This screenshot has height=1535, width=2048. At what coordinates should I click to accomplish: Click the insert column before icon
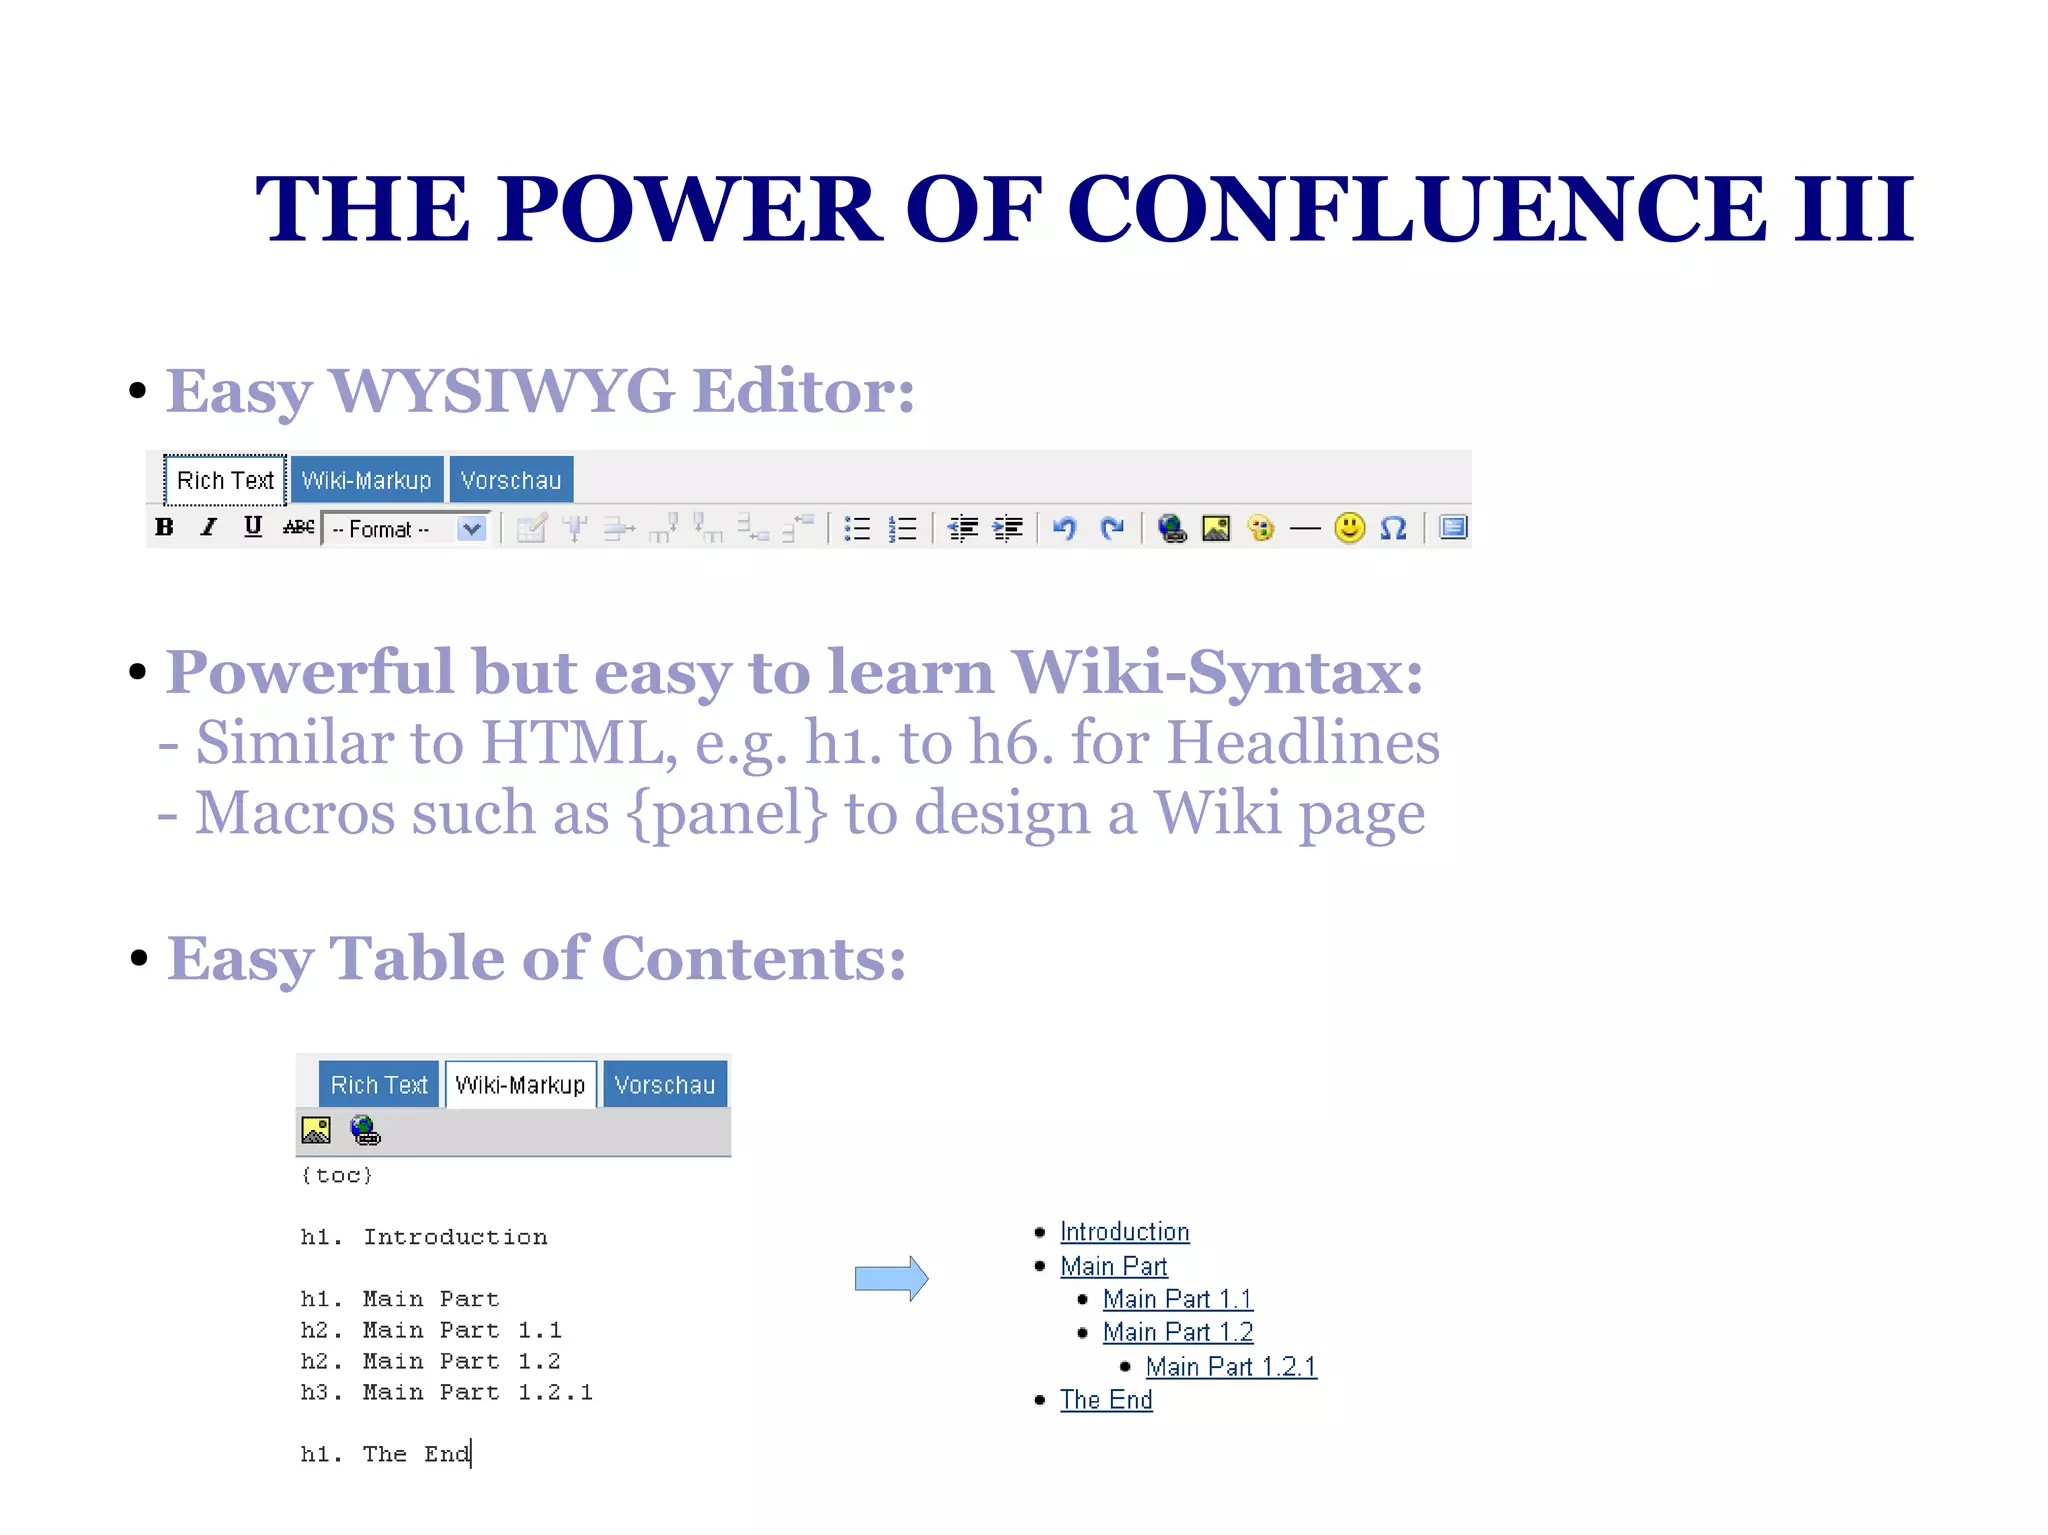click(663, 528)
